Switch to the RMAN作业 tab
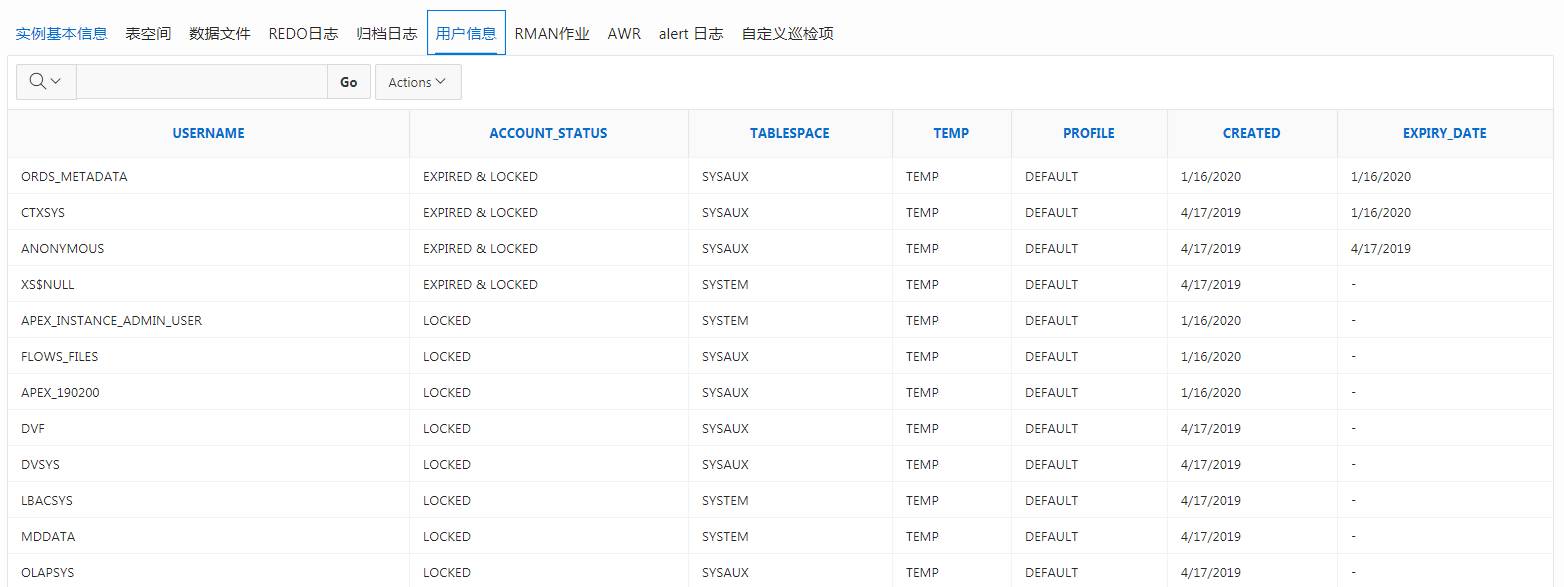Viewport: 1564px width, 587px height. [552, 33]
